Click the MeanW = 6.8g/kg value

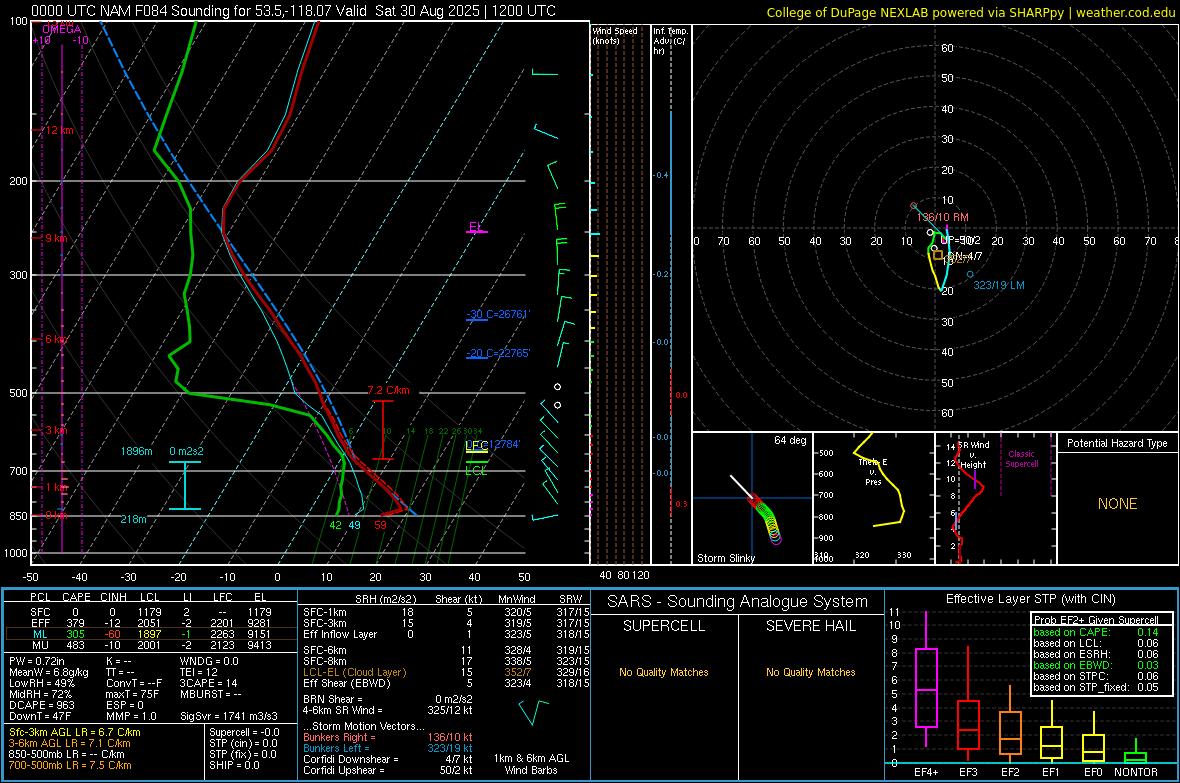48,672
